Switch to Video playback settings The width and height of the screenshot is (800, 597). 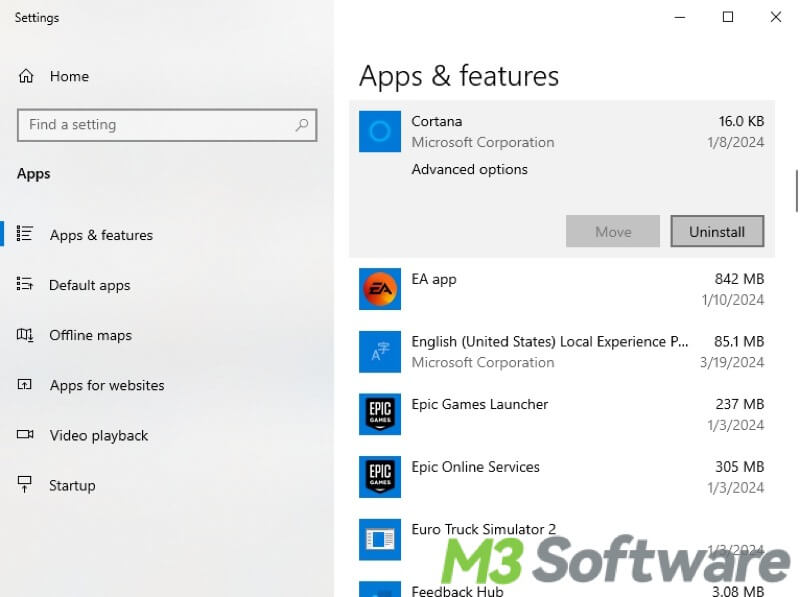(x=99, y=435)
